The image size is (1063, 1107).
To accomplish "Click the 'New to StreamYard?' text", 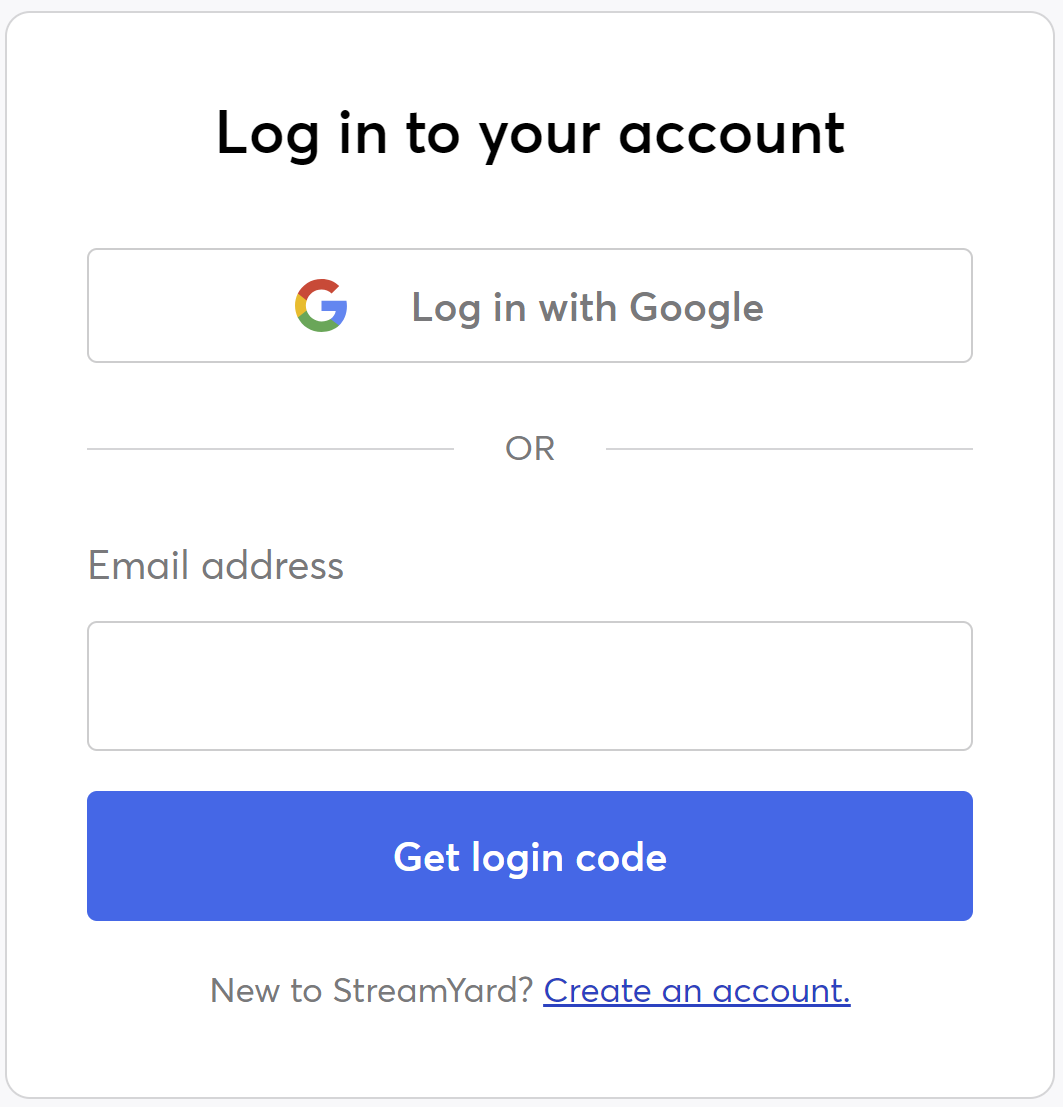I will [x=372, y=991].
